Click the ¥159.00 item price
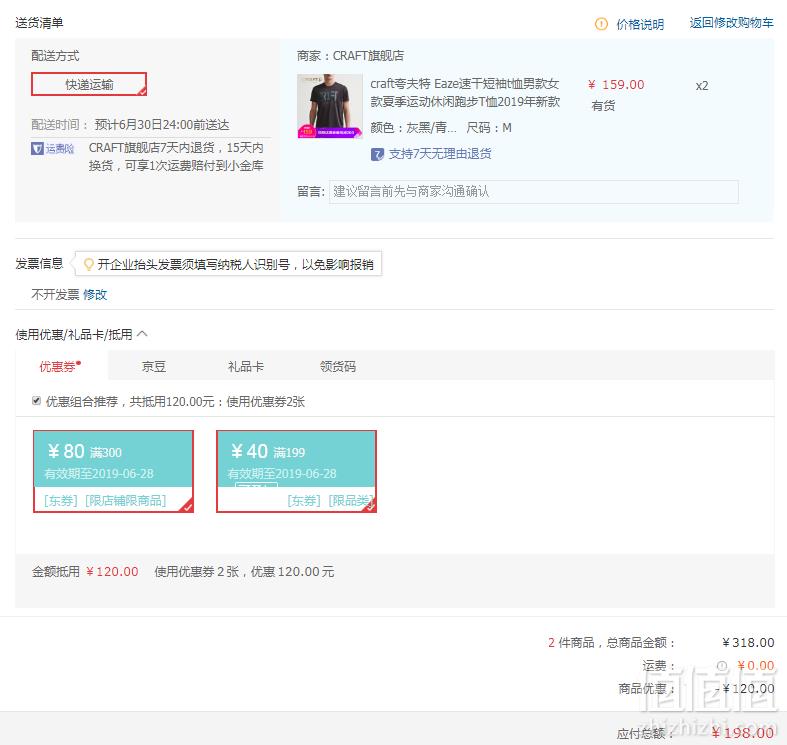 click(616, 85)
